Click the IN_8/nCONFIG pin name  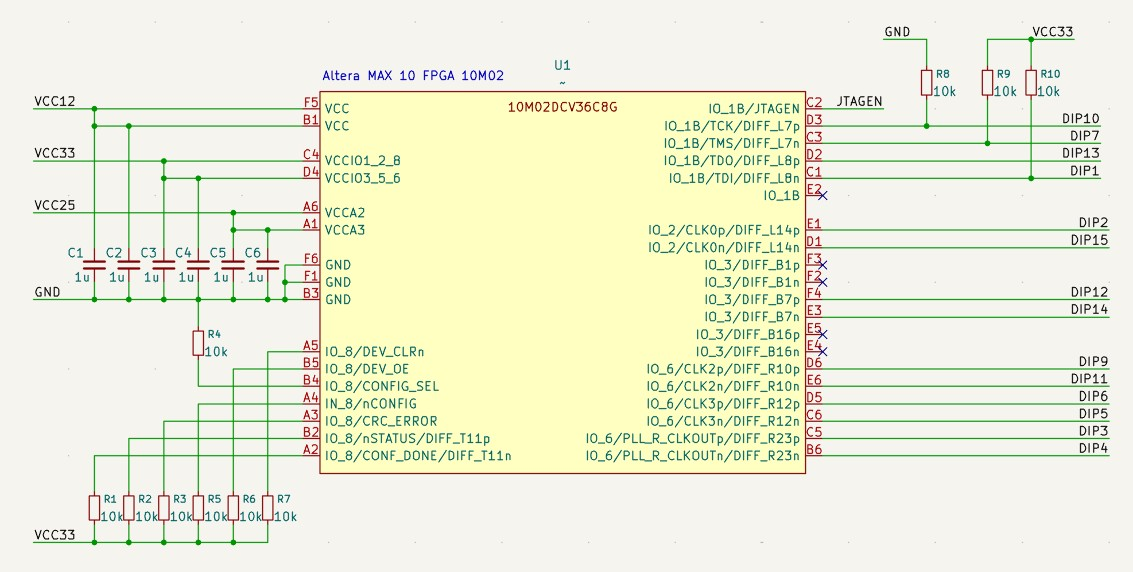(x=371, y=404)
